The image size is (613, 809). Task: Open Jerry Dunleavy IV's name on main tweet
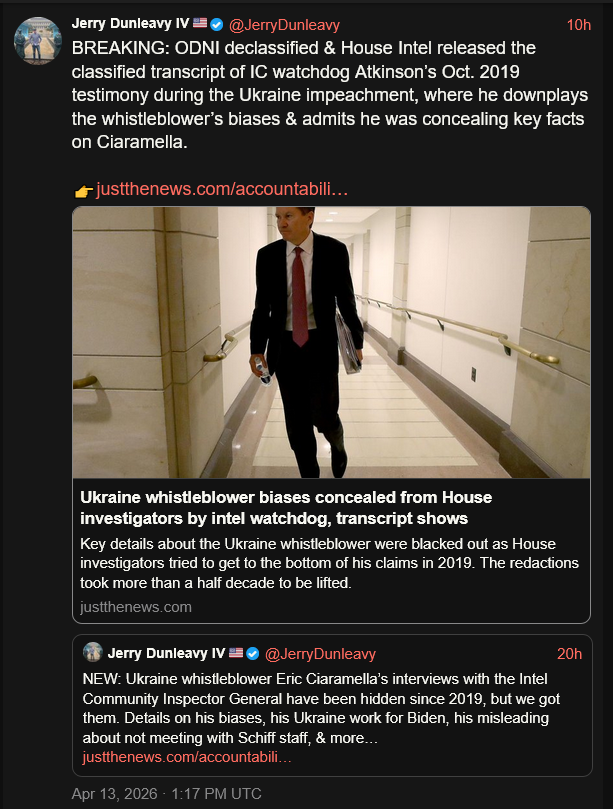click(130, 24)
